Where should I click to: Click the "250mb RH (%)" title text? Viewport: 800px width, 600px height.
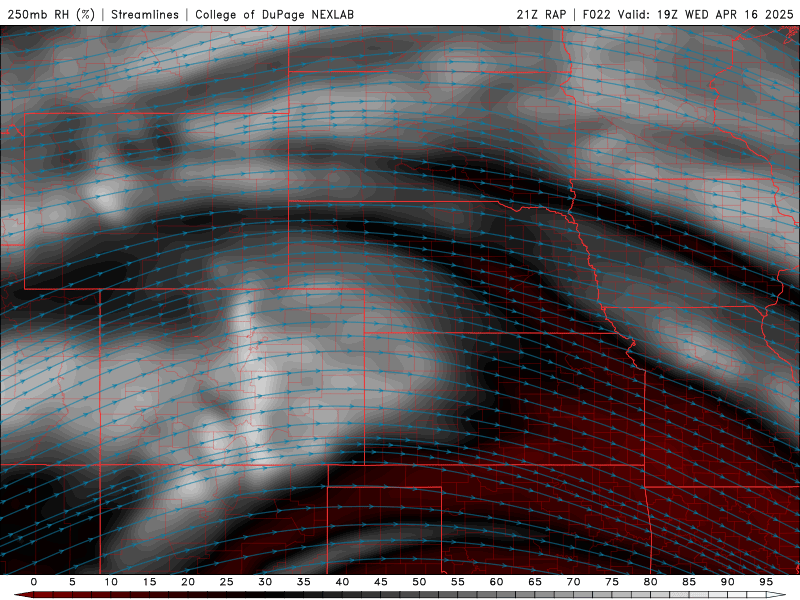point(51,14)
